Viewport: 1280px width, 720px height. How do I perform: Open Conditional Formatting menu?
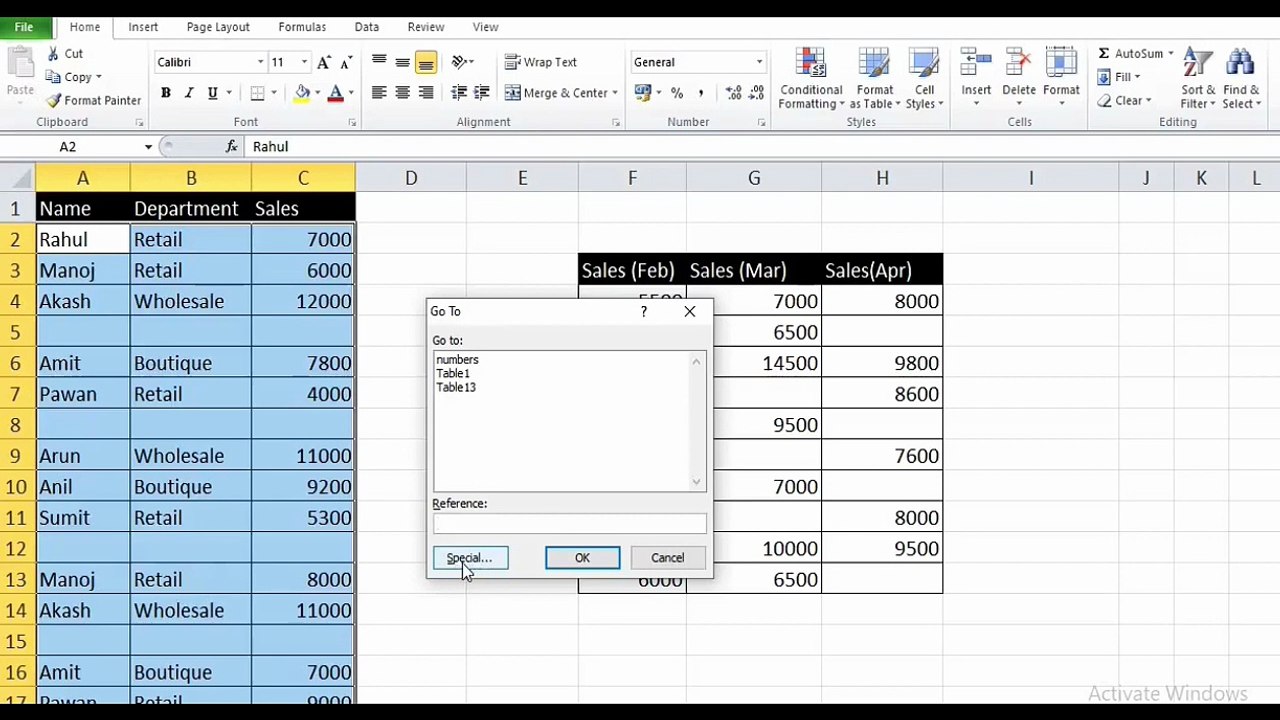[x=811, y=79]
